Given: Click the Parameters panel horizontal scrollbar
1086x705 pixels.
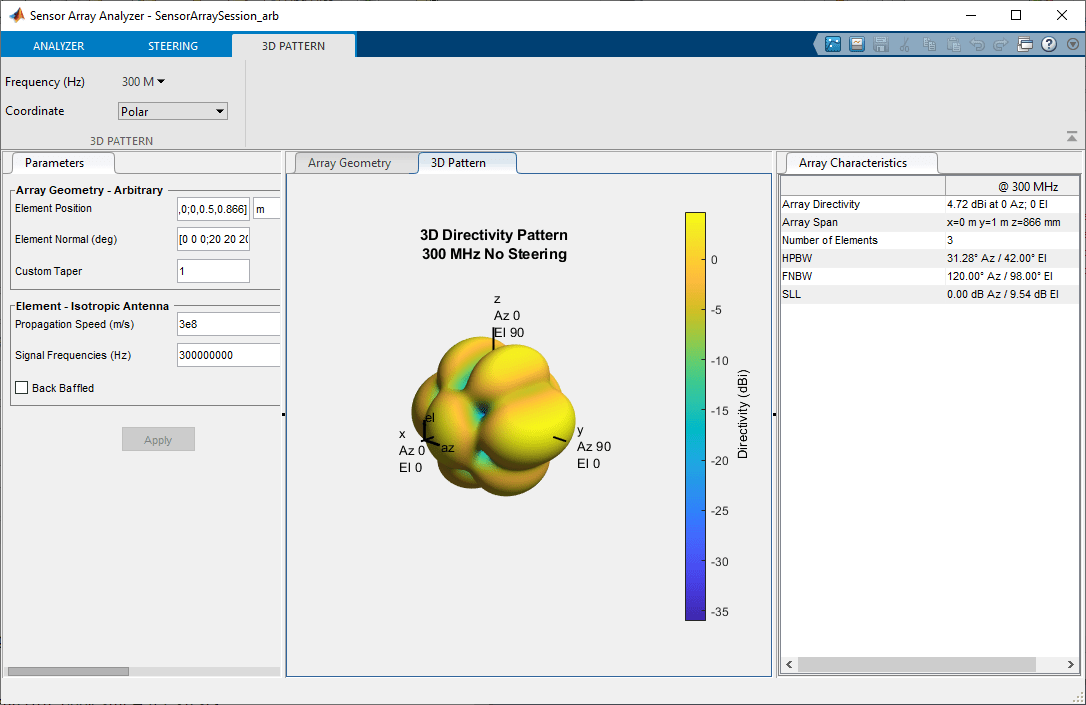Looking at the screenshot, I should (x=68, y=671).
